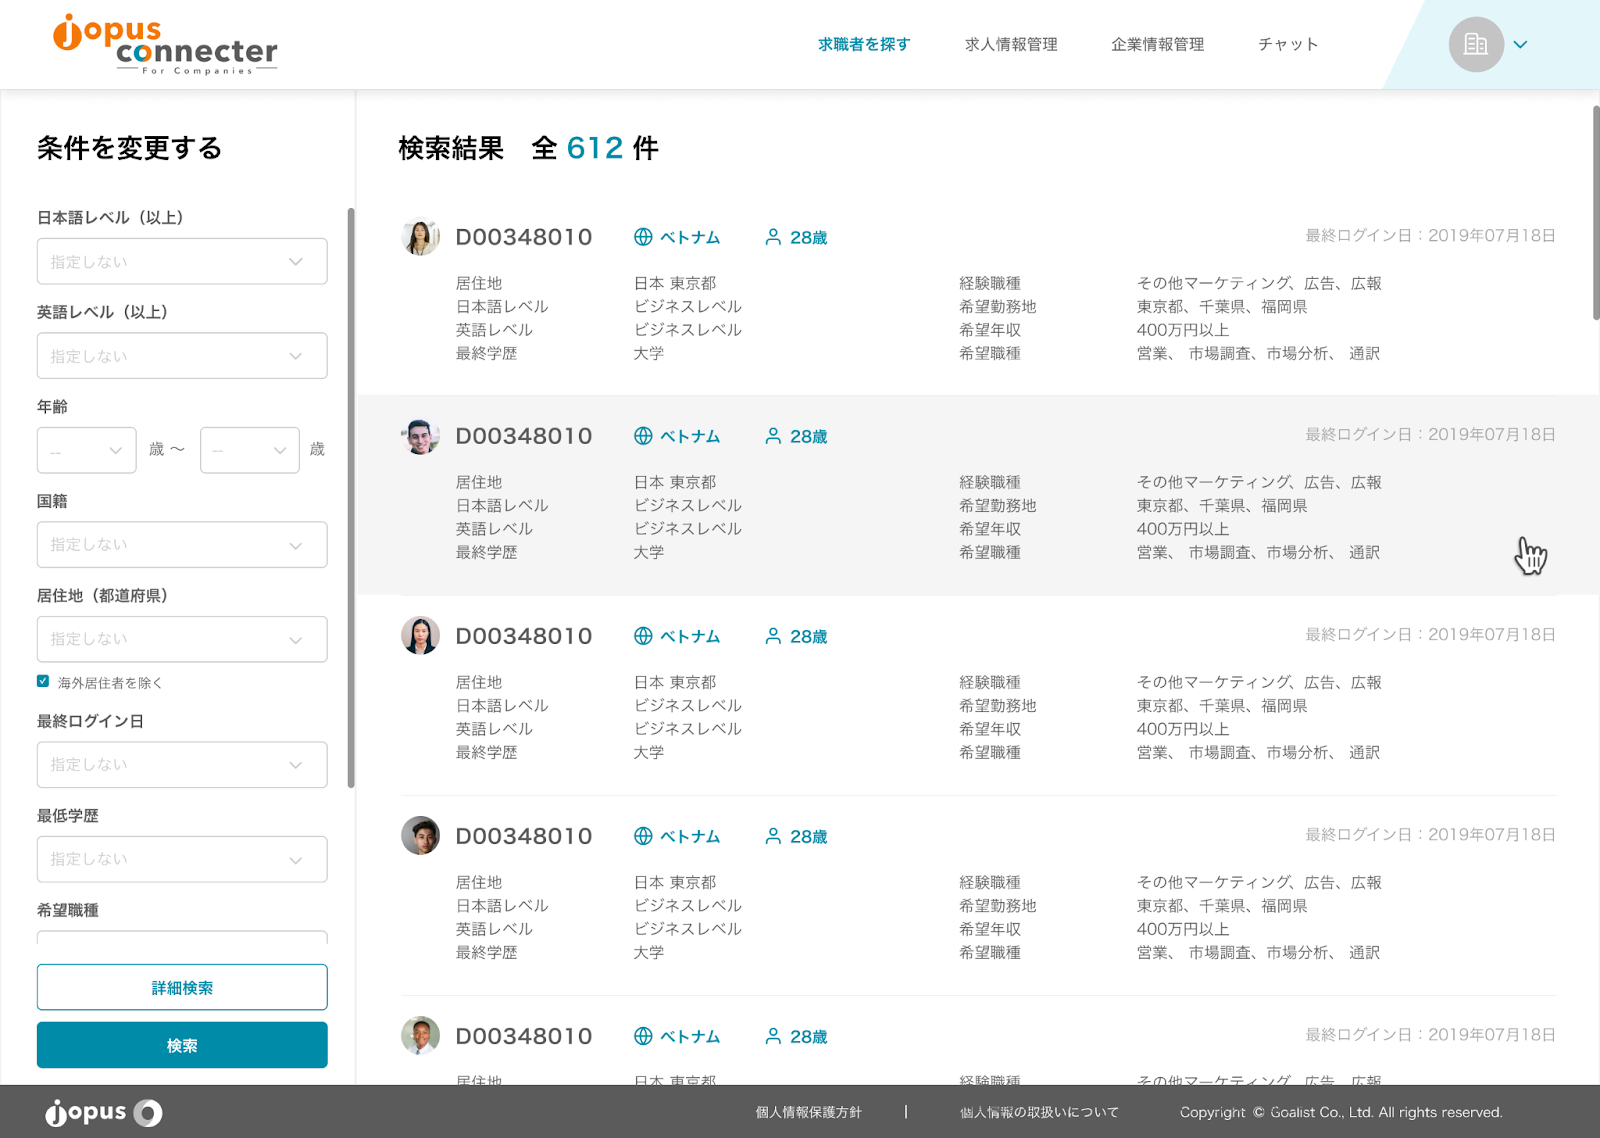Screen dimensions: 1600x1138
Task: Open the company account avatar icon
Action: tap(1476, 44)
